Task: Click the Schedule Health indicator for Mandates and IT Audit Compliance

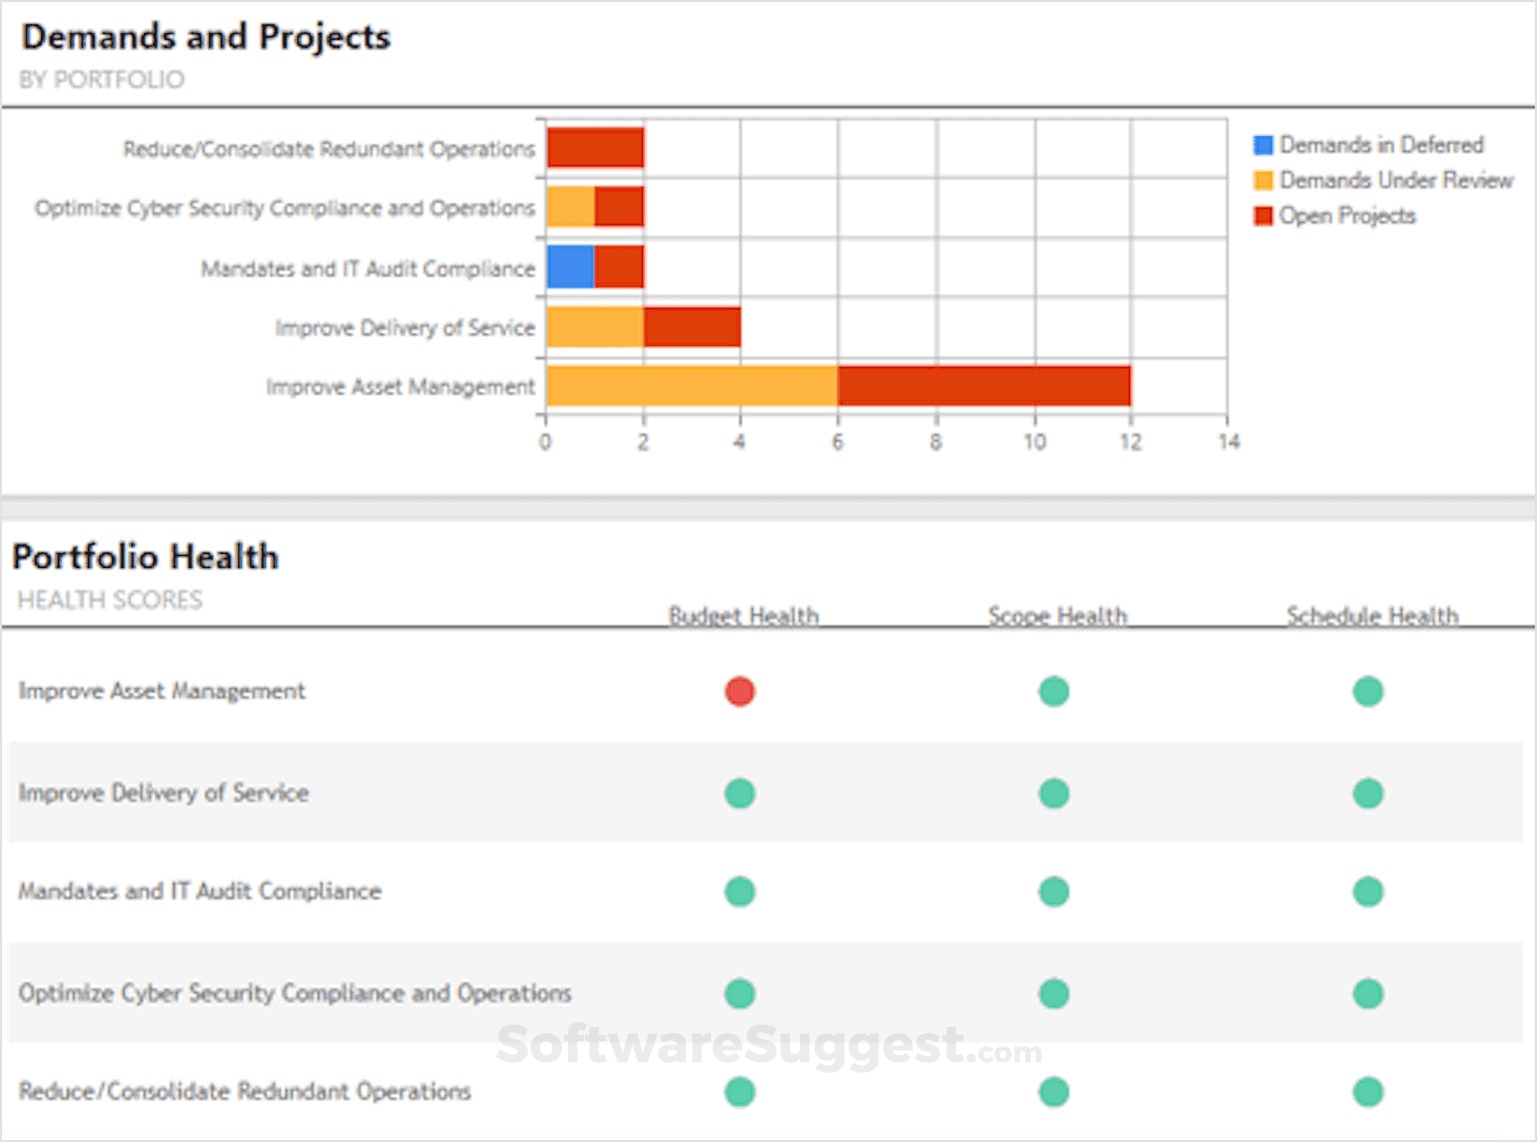Action: click(1368, 891)
